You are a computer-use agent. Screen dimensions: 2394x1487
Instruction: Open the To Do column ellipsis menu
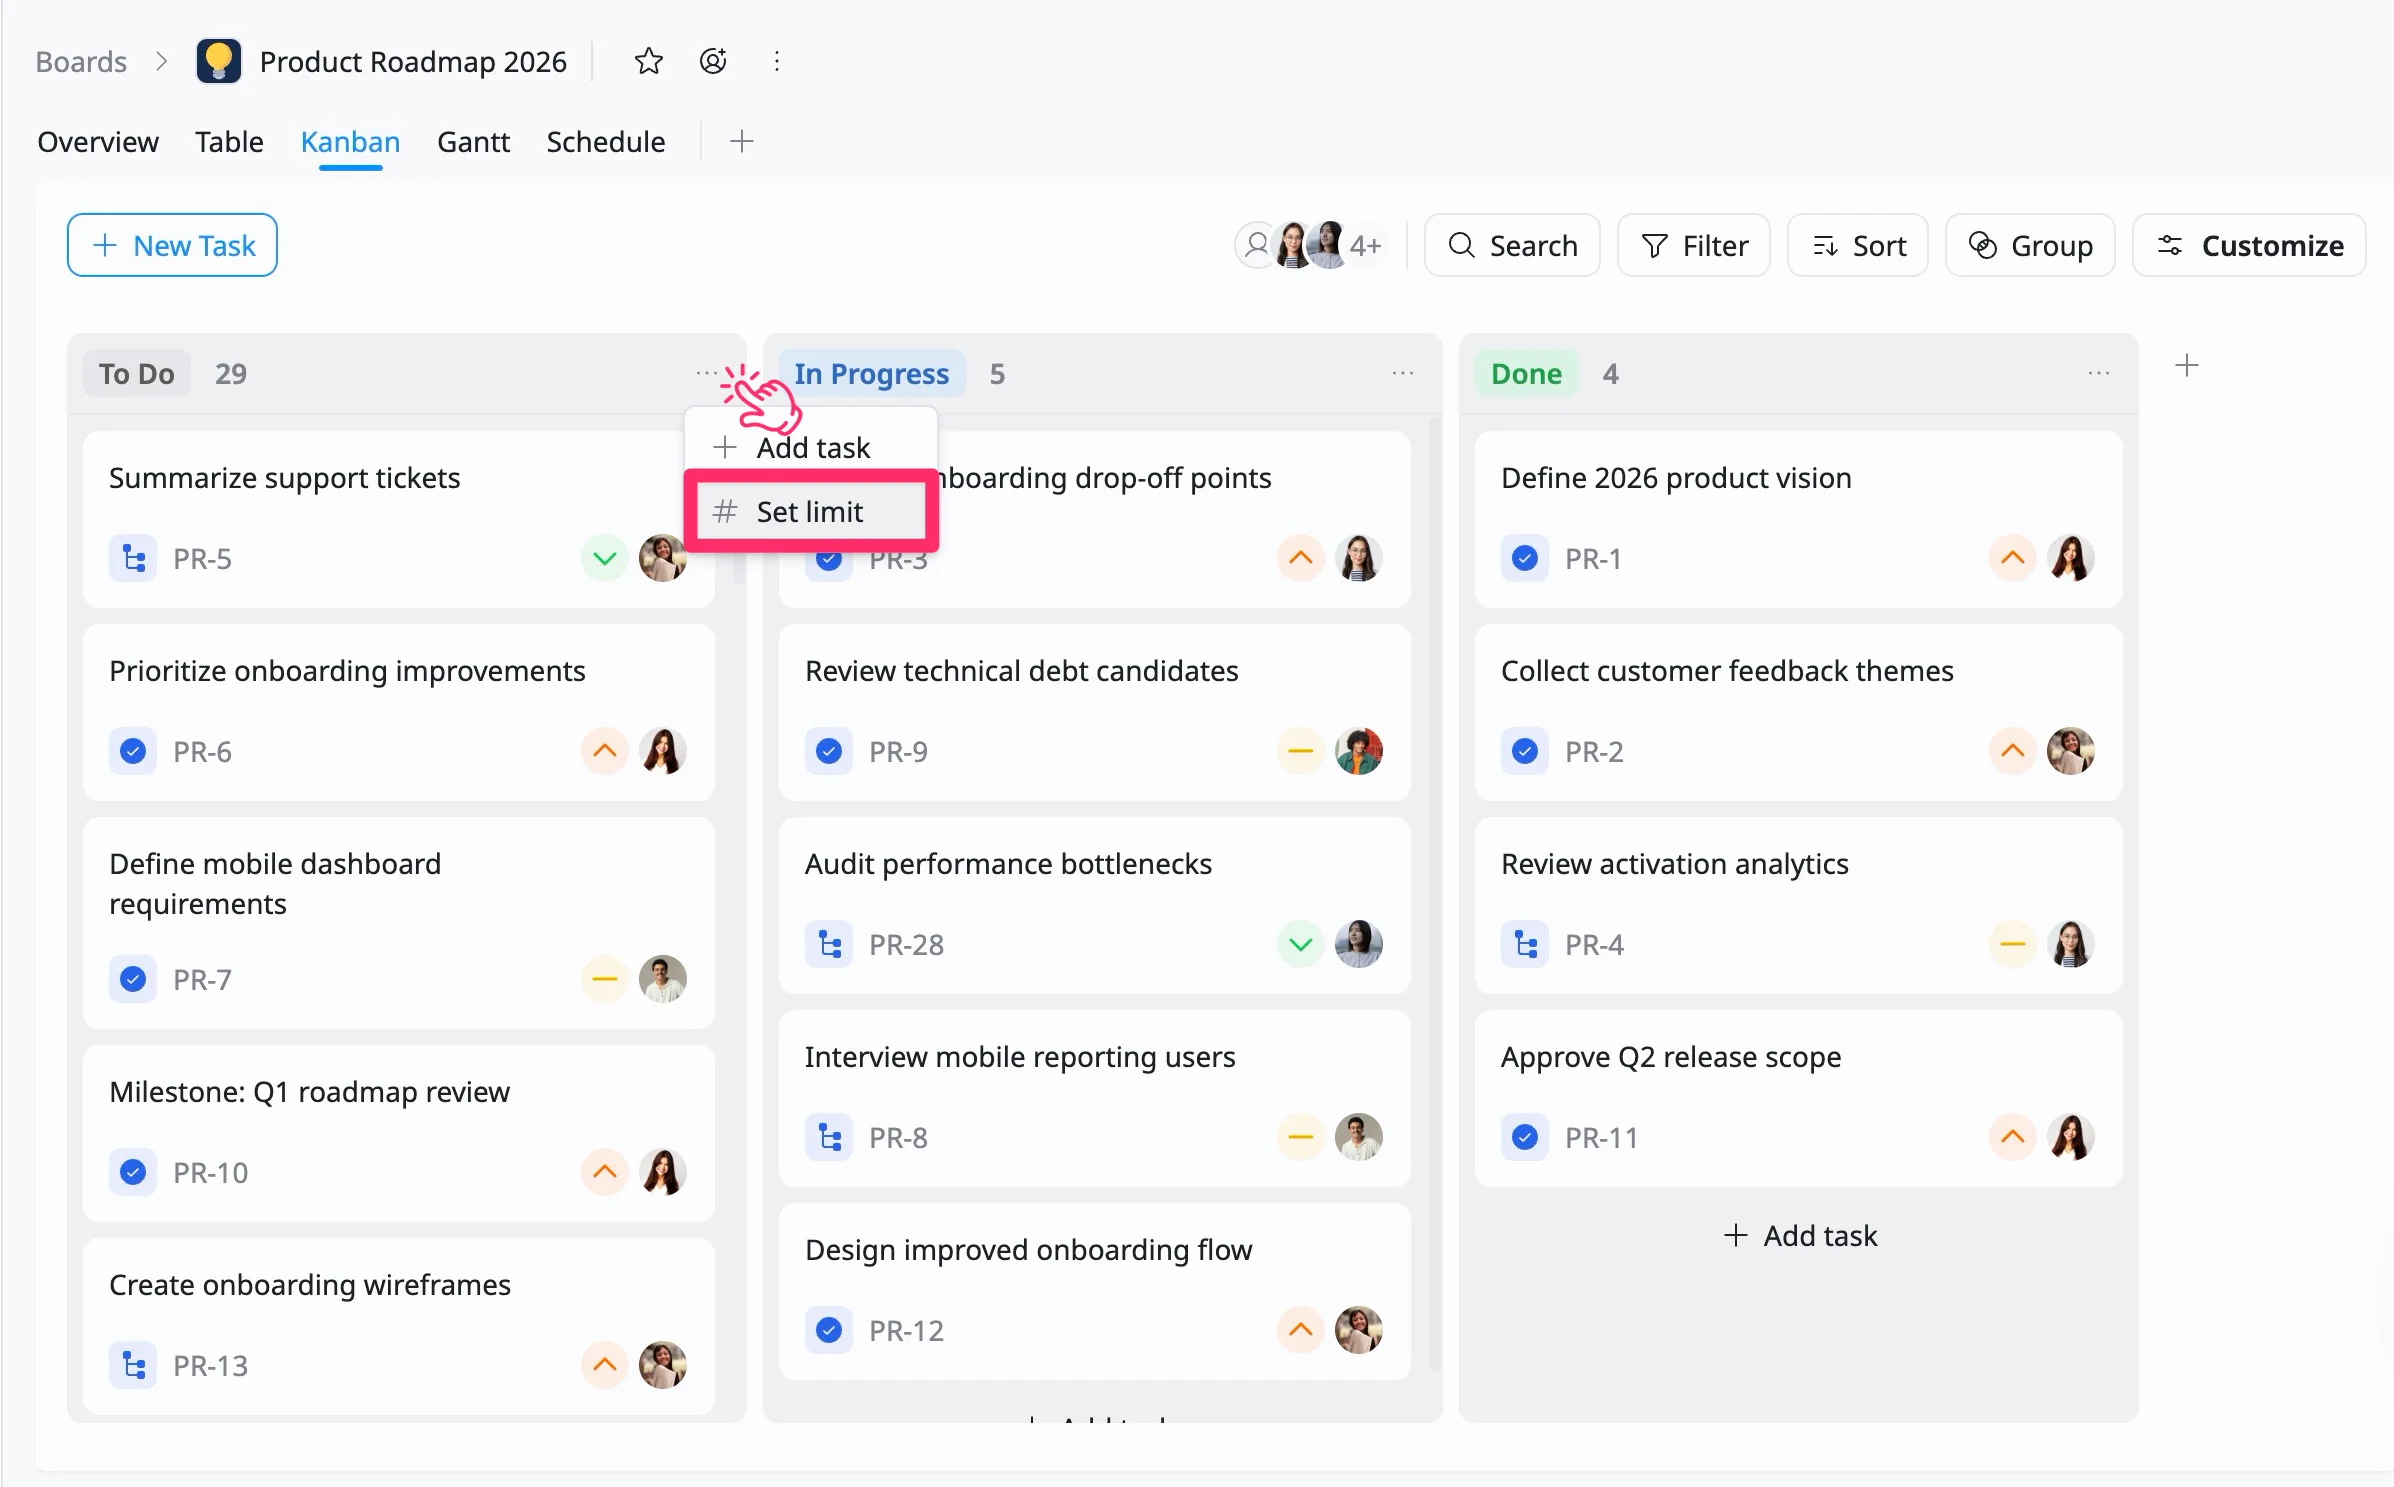pos(706,373)
